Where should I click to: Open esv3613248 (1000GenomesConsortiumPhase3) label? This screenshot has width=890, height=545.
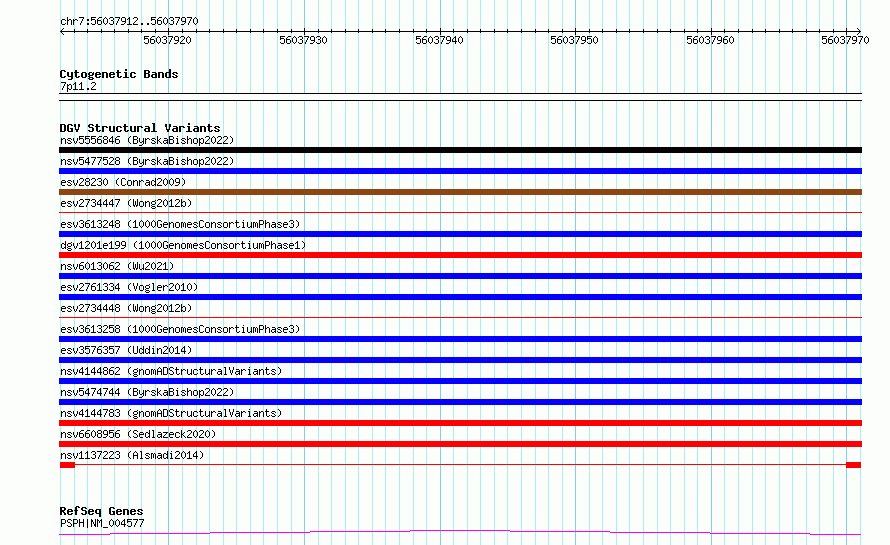click(180, 224)
